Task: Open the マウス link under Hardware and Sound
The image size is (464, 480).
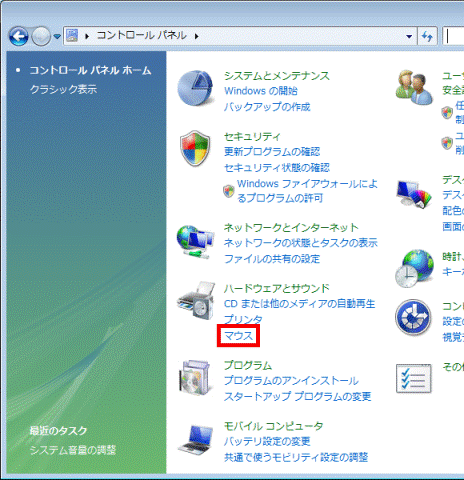Action: point(238,336)
